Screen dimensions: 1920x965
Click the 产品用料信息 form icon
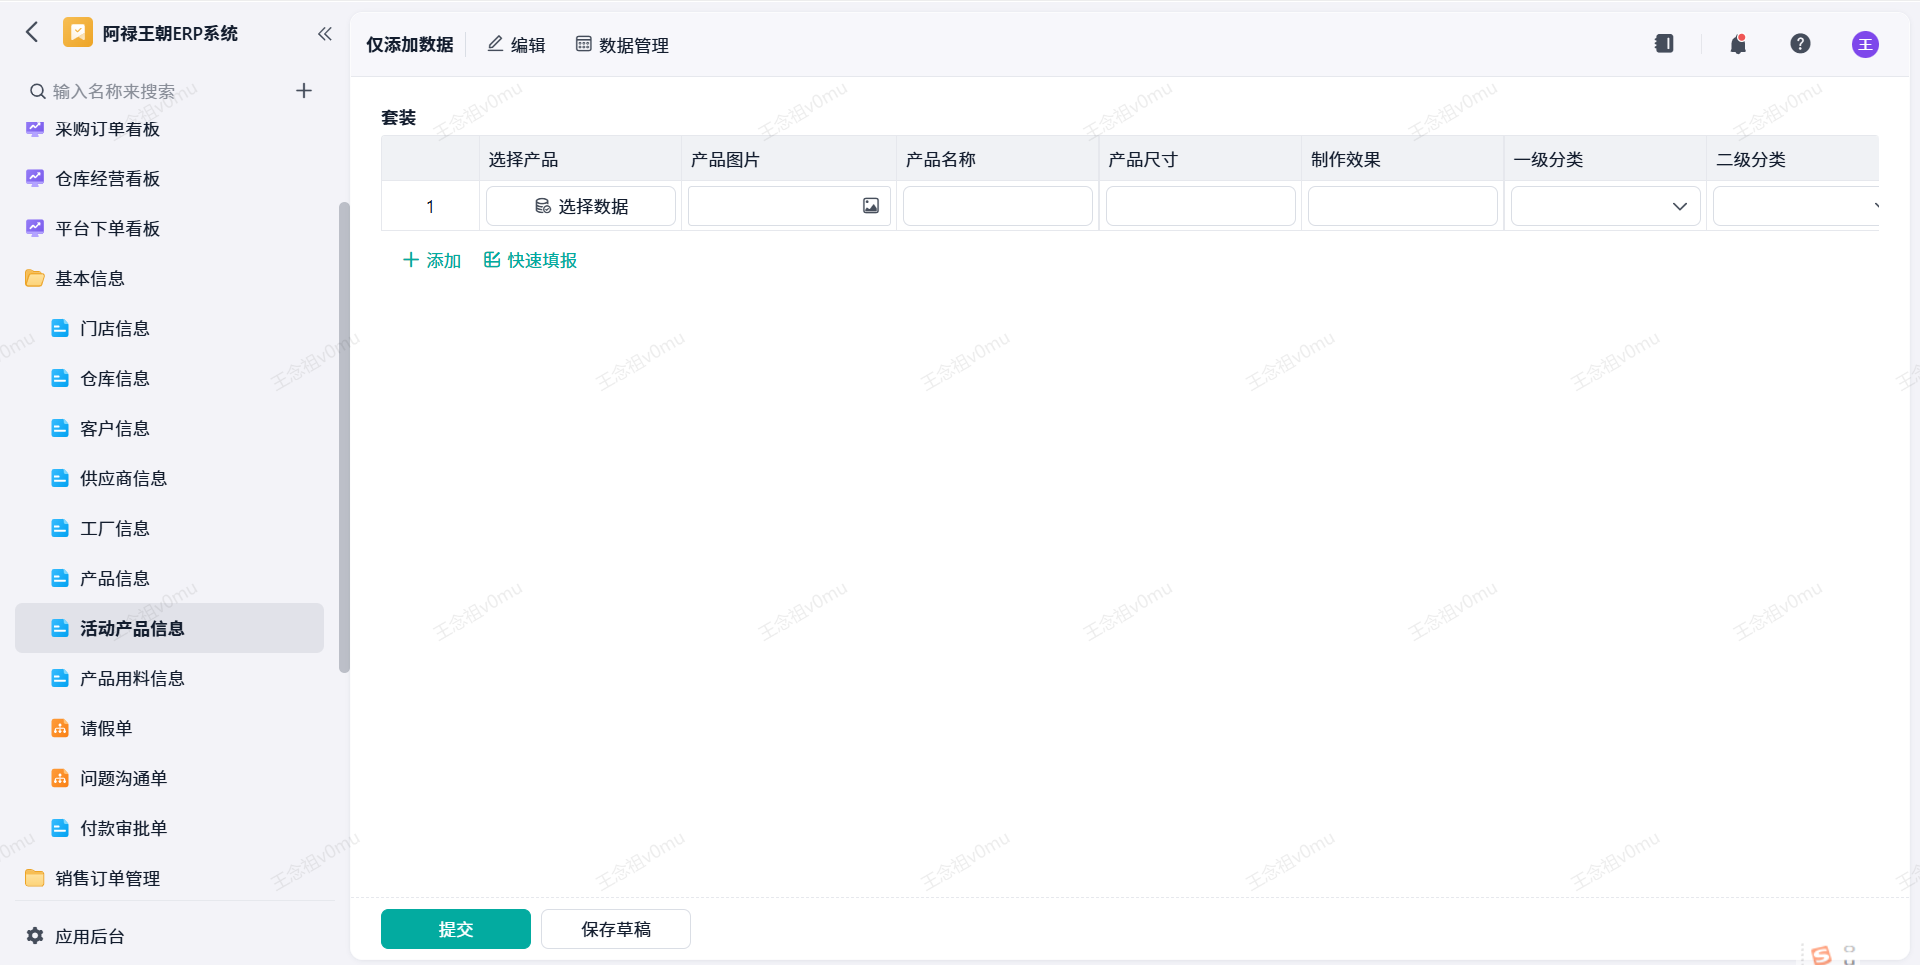click(x=60, y=678)
